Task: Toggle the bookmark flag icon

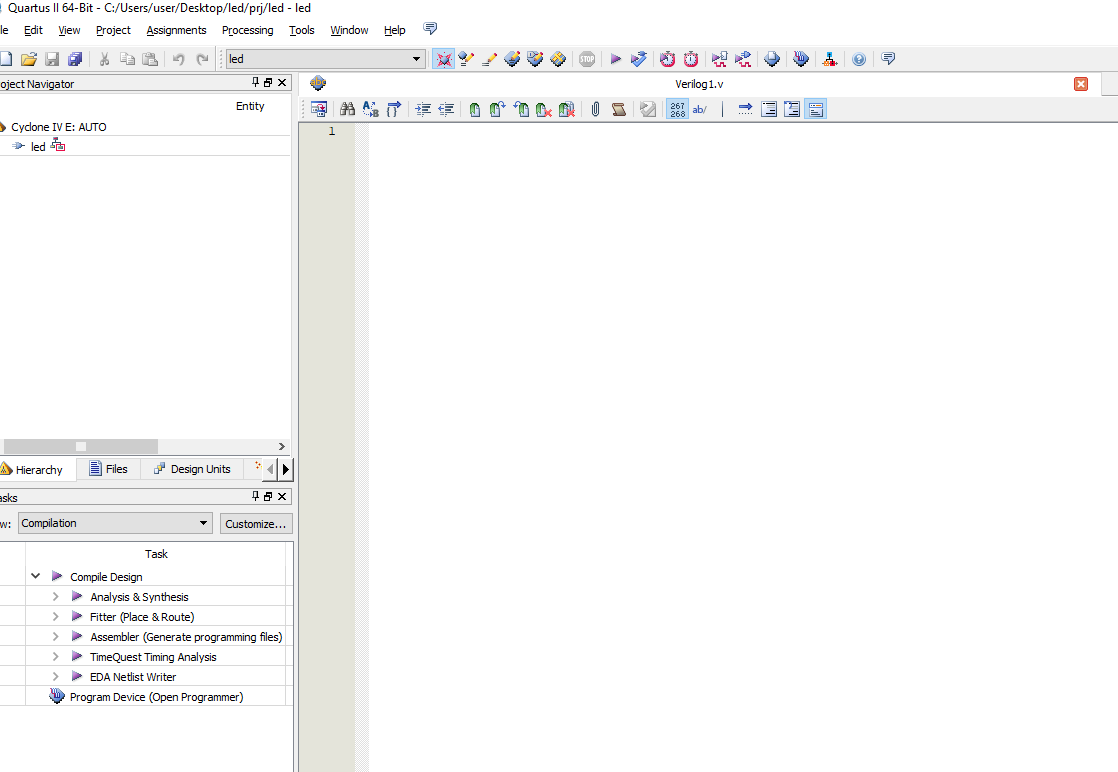Action: coord(475,109)
